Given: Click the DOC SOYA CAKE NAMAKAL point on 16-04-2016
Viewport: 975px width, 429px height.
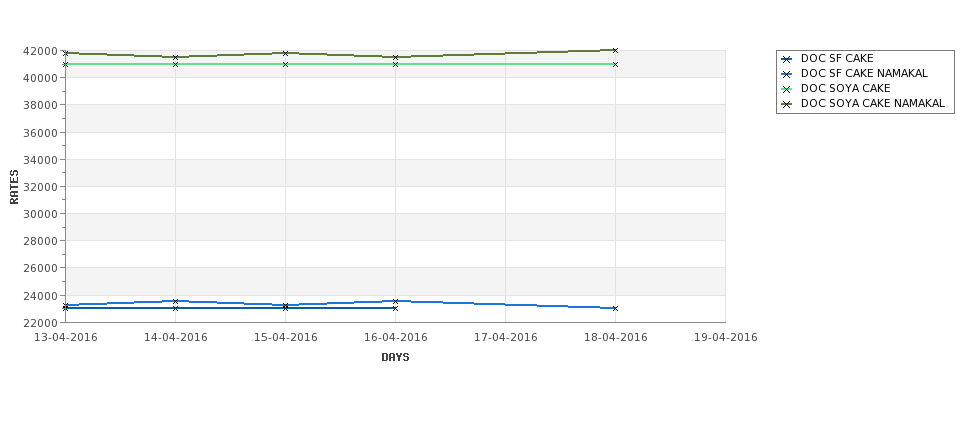Looking at the screenshot, I should pyautogui.click(x=395, y=57).
